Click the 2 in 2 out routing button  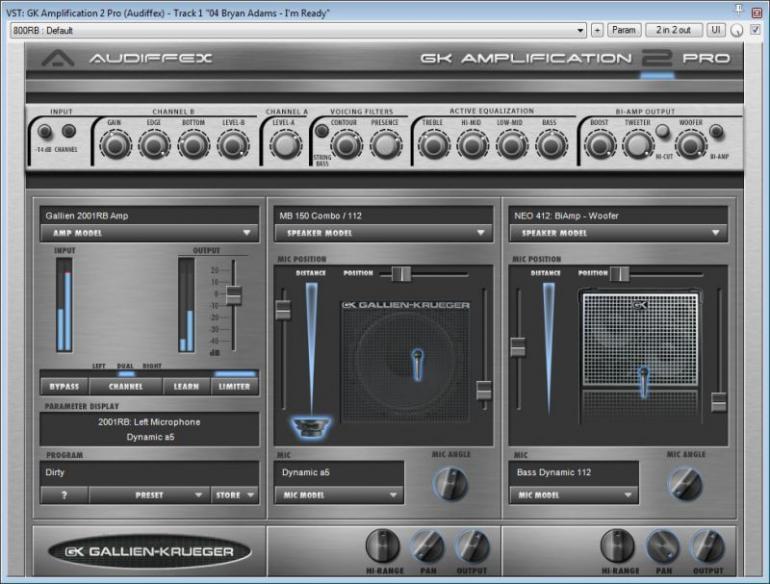click(673, 30)
